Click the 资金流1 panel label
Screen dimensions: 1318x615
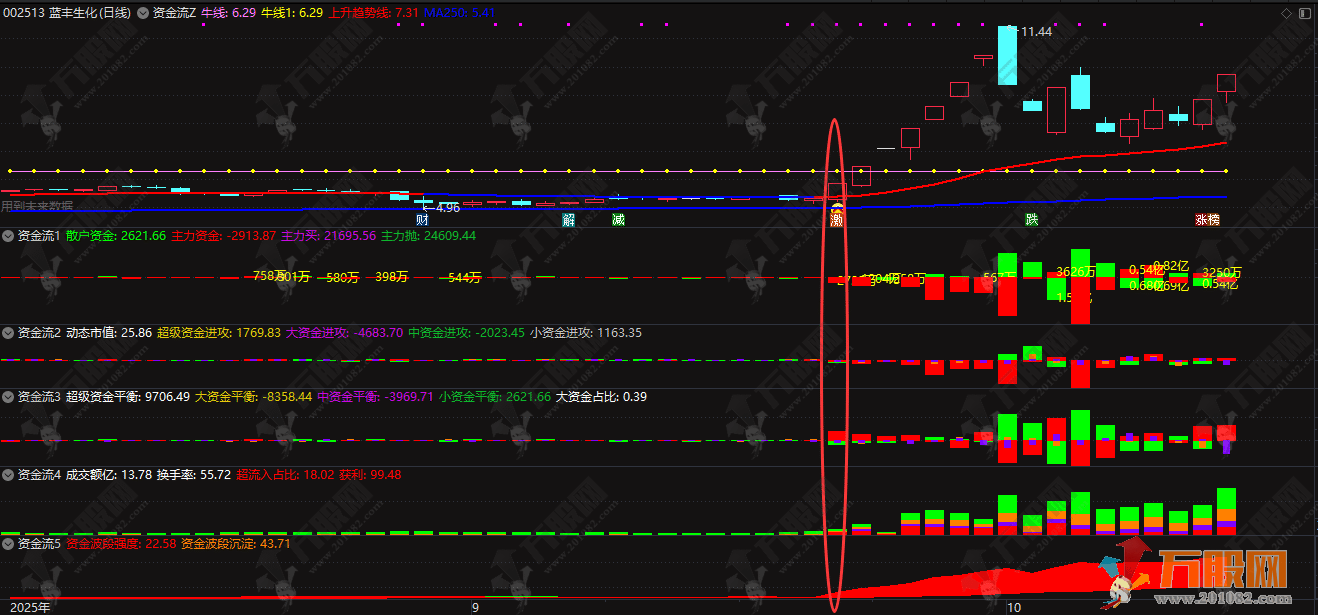coord(39,236)
